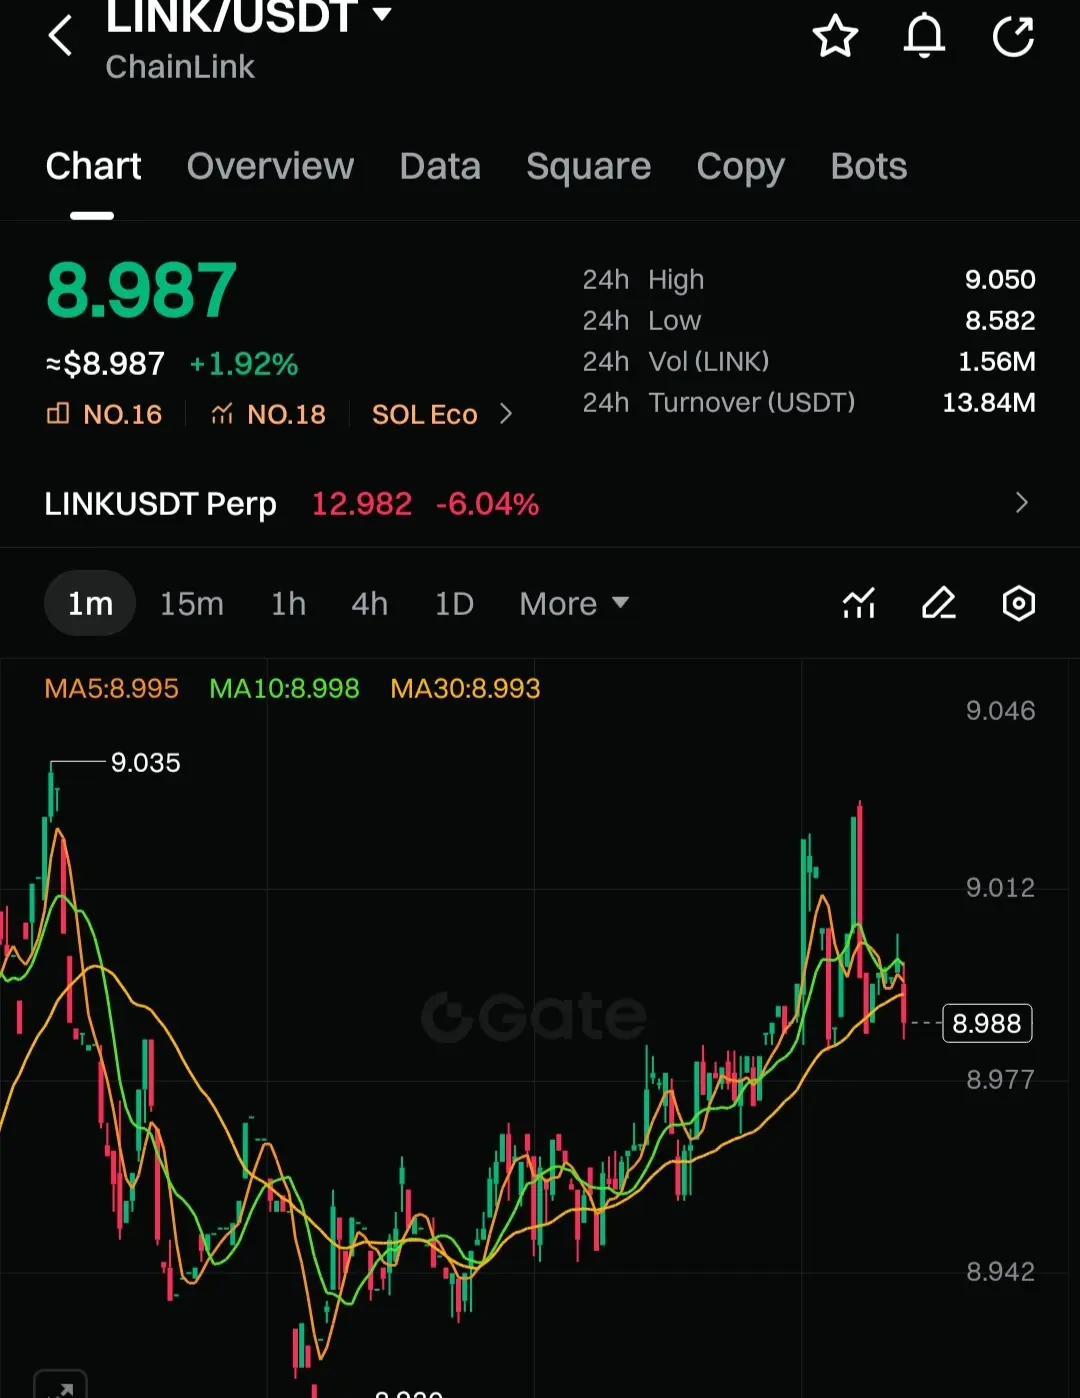The height and width of the screenshot is (1398, 1080).
Task: Tap the 9.012 price axis label
Action: point(1000,887)
